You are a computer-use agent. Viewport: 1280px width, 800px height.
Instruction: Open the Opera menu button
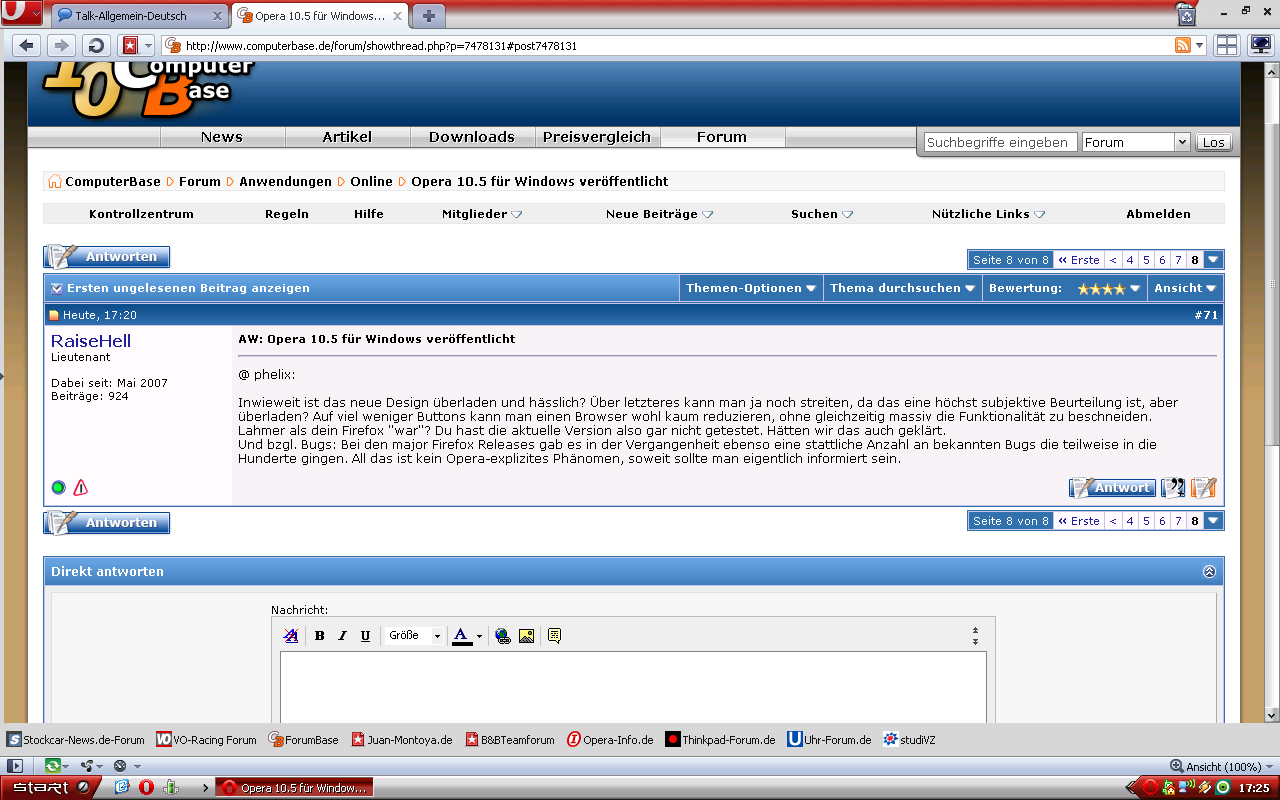tap(21, 13)
